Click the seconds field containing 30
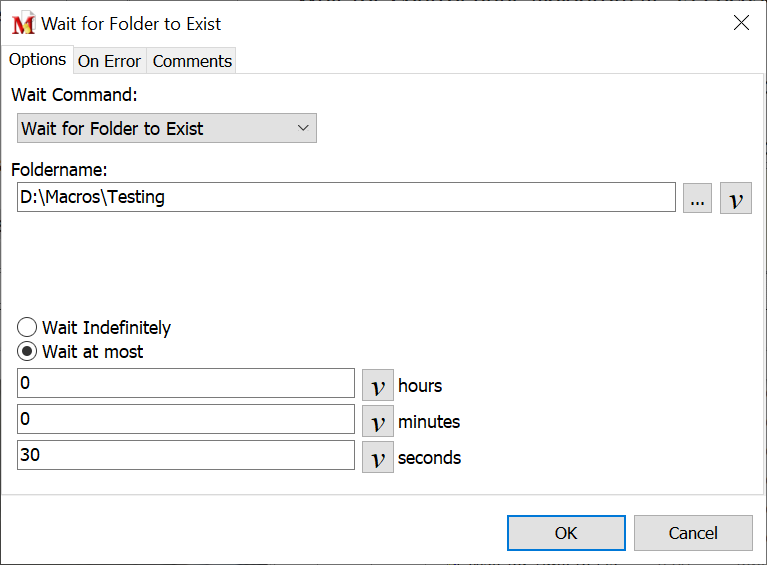 coord(185,455)
